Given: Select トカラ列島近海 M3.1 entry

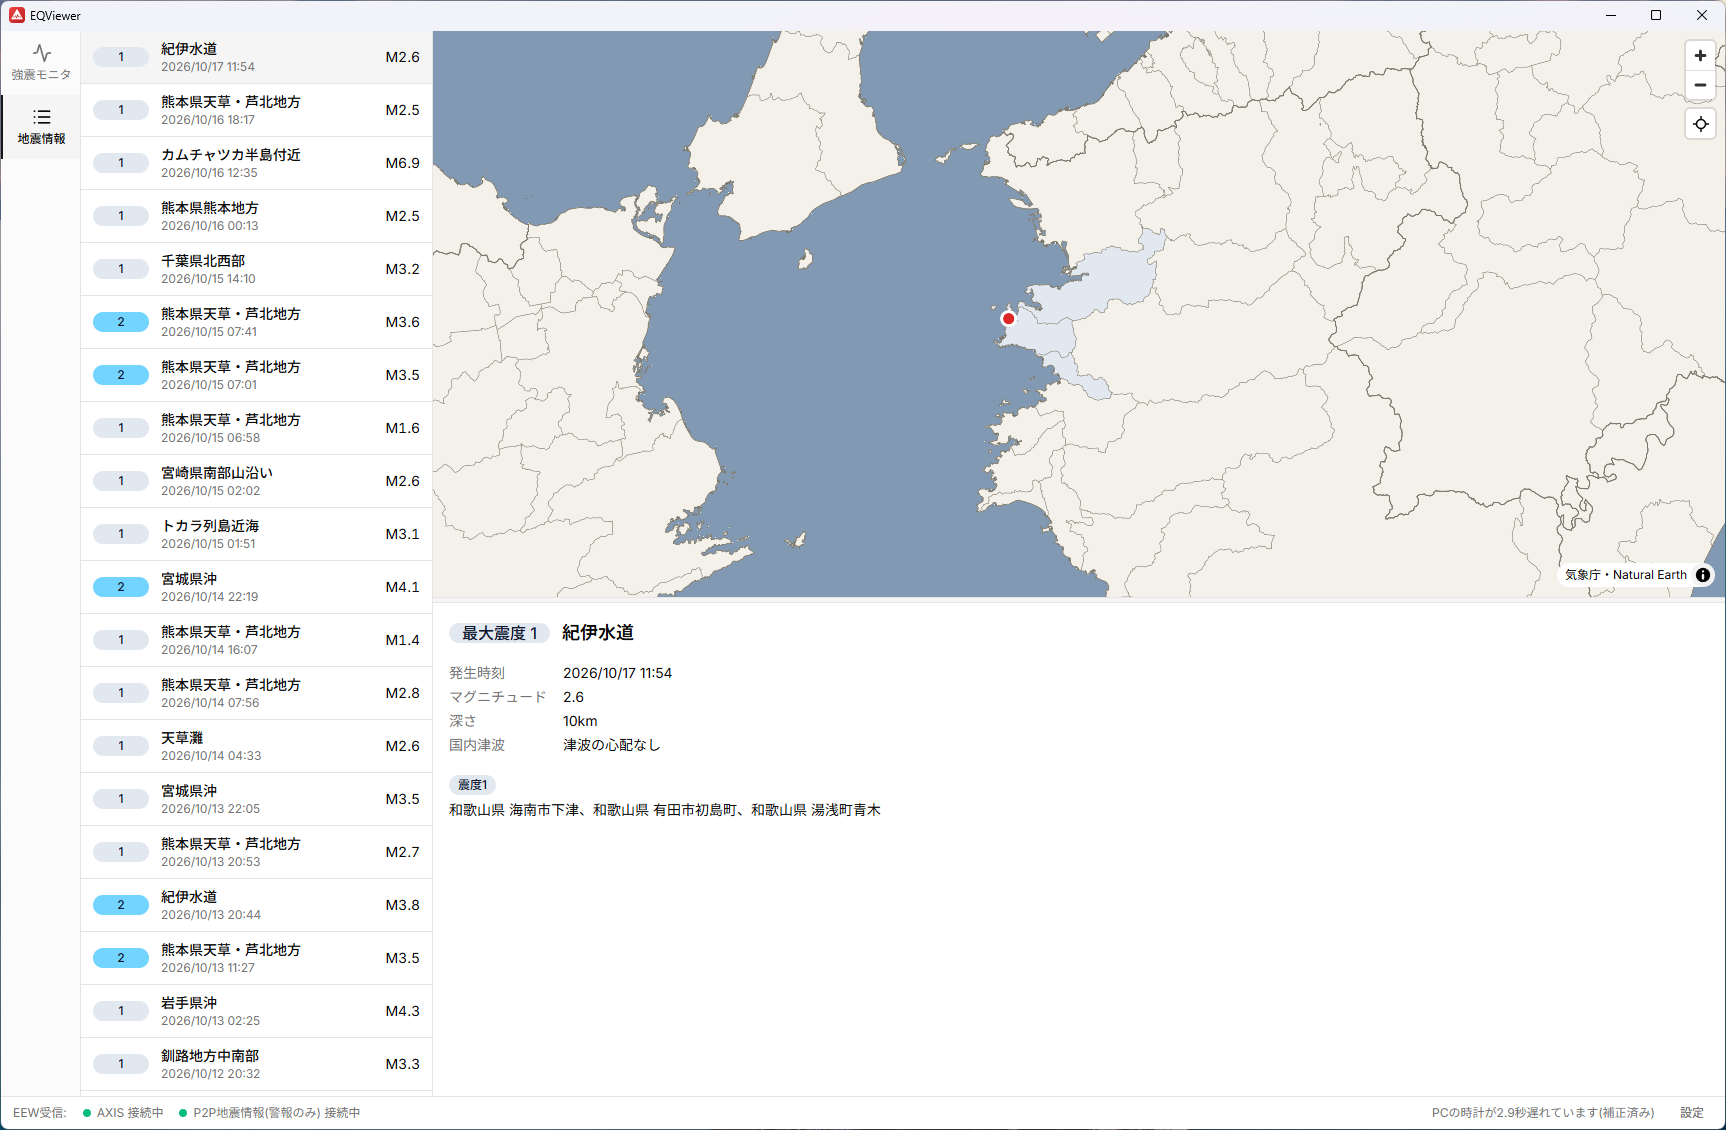Looking at the screenshot, I should pyautogui.click(x=256, y=534).
